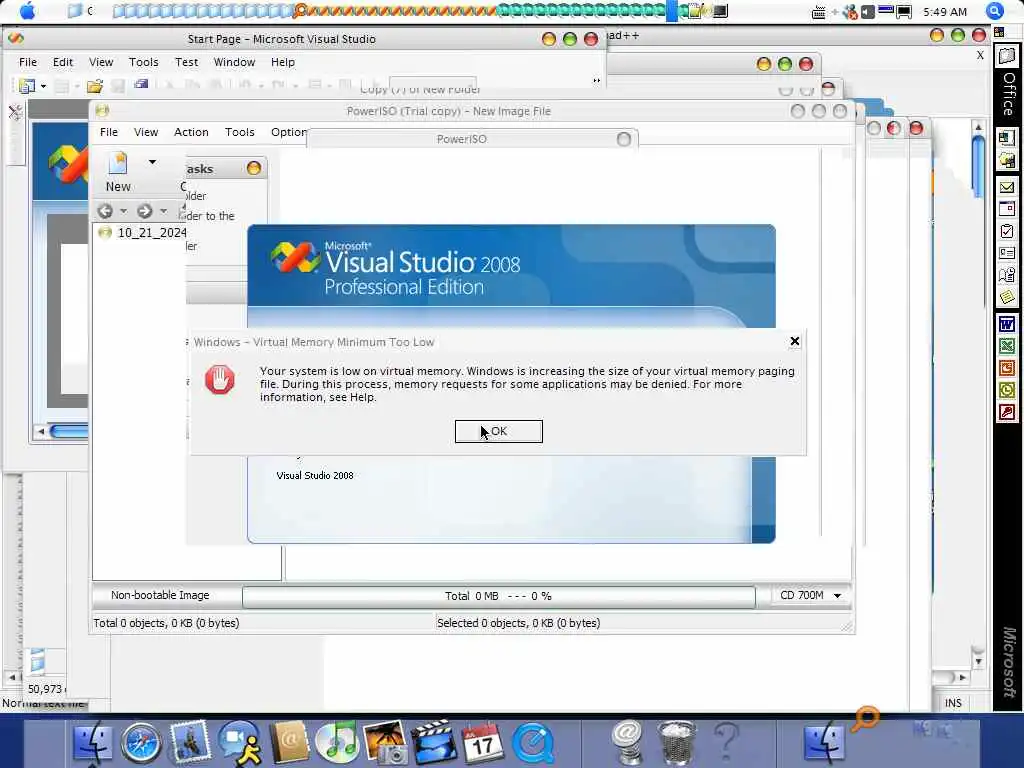The image size is (1024, 768).
Task: Click the New Office Document icon on Office bar
Action: (1007, 138)
